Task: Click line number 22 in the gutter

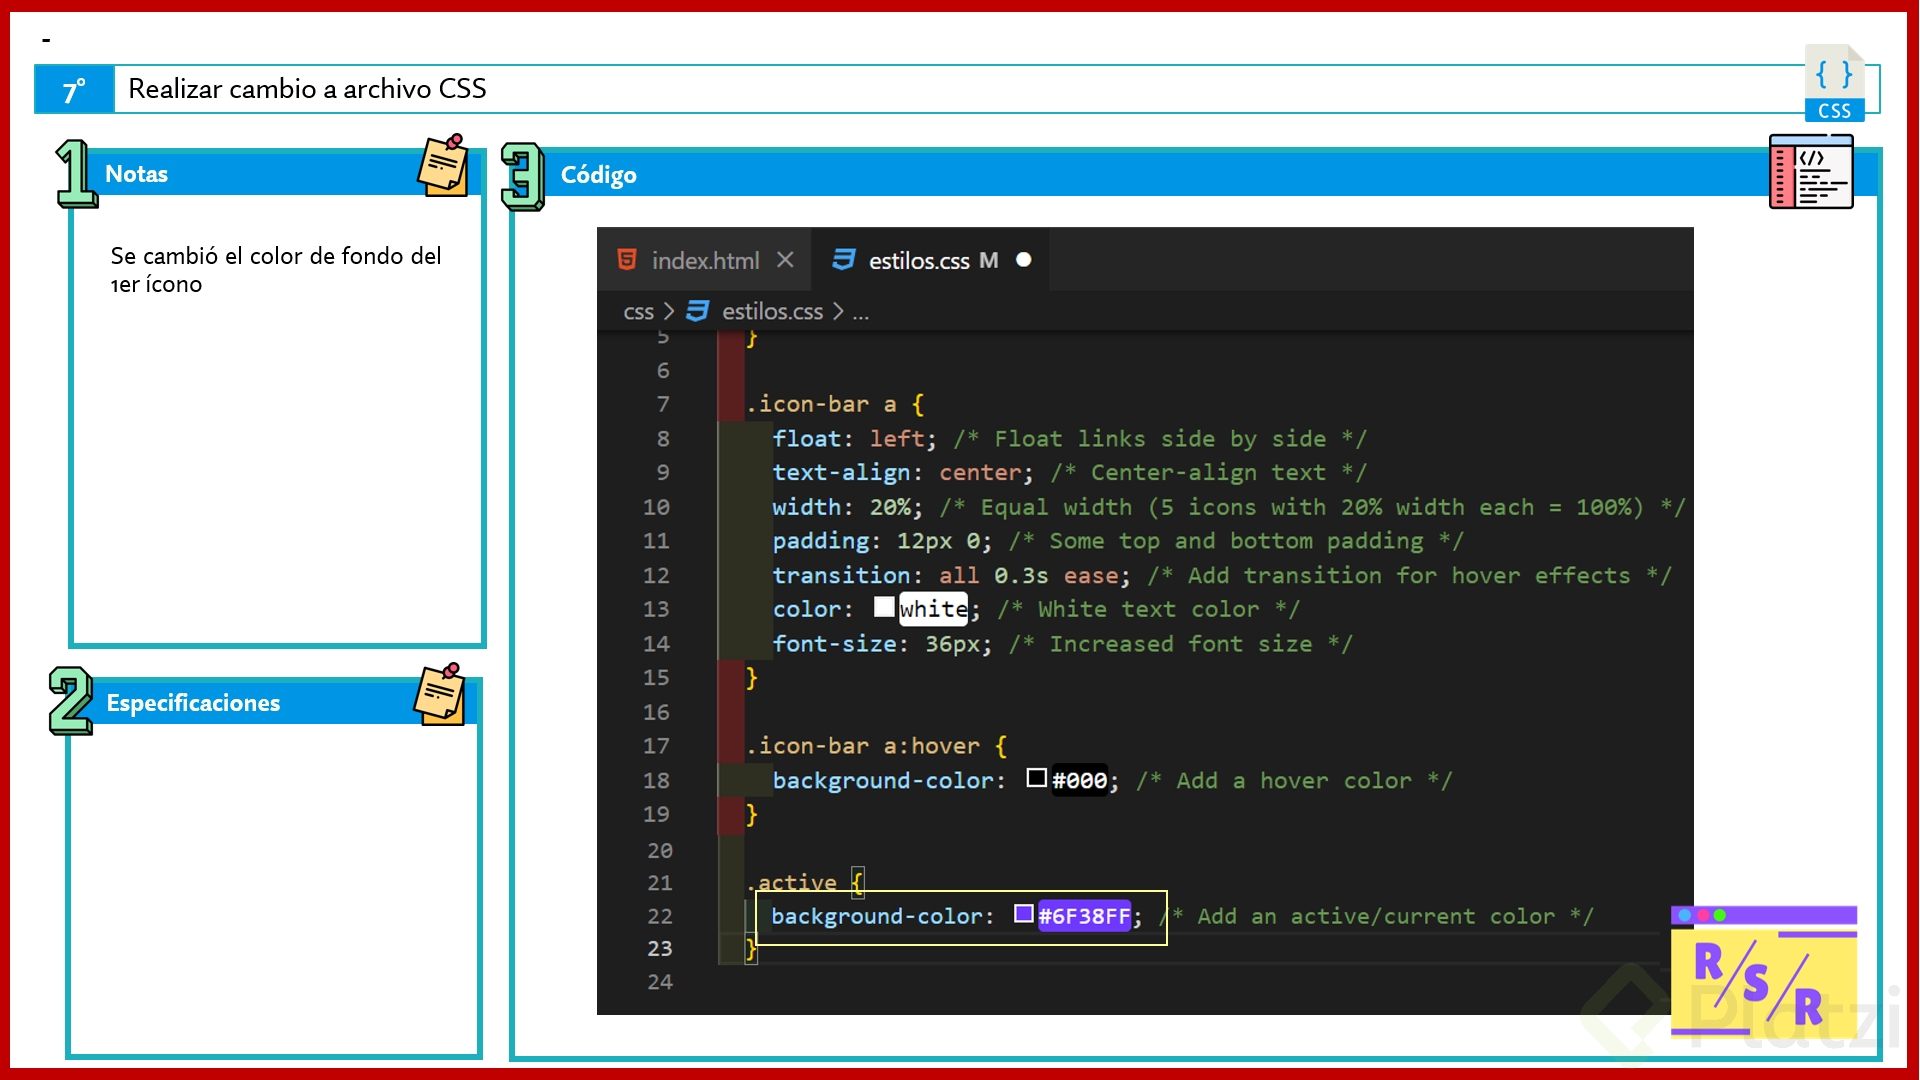Action: pyautogui.click(x=660, y=916)
